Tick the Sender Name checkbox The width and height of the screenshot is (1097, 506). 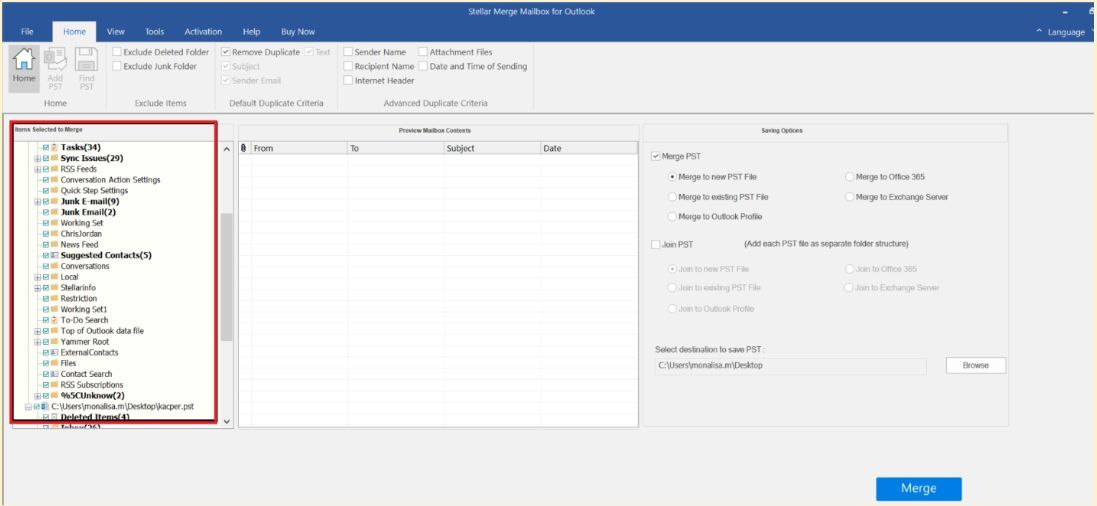(348, 52)
